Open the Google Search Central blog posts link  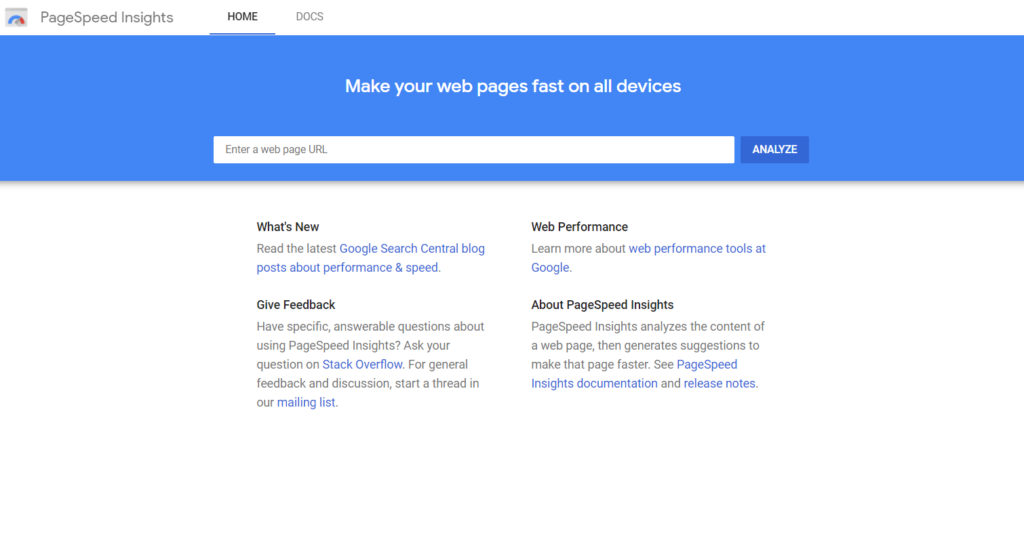[x=370, y=258]
